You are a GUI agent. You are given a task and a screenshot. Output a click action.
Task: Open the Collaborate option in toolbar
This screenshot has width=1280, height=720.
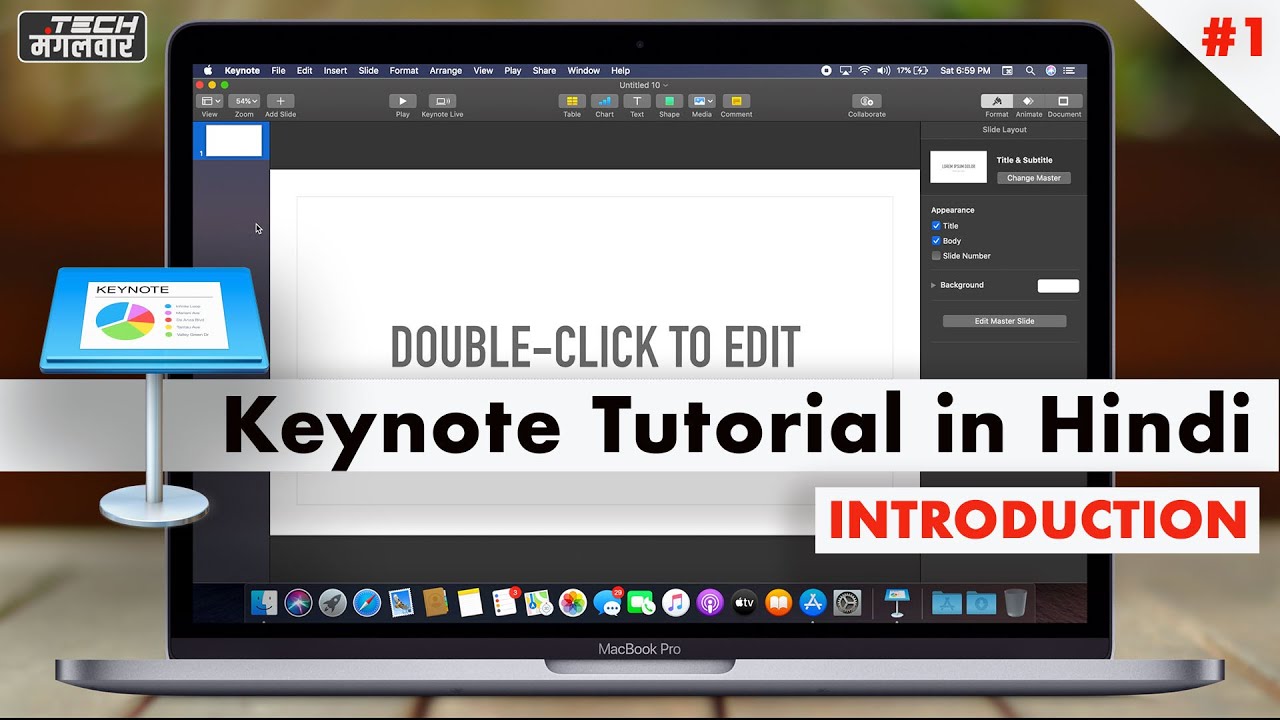(867, 101)
